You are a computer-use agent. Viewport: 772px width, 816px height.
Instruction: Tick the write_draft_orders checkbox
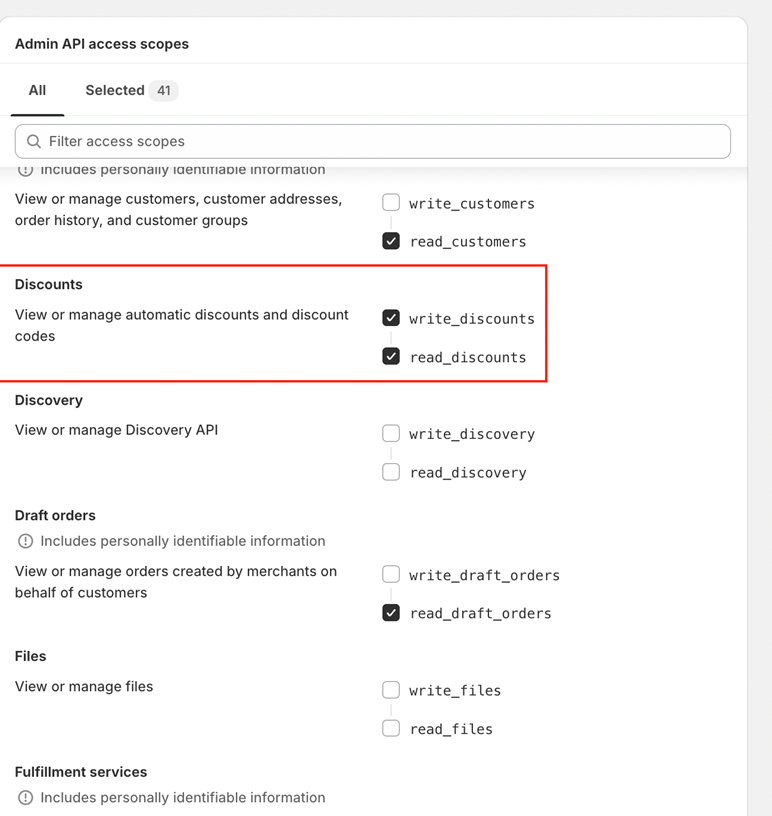[391, 575]
